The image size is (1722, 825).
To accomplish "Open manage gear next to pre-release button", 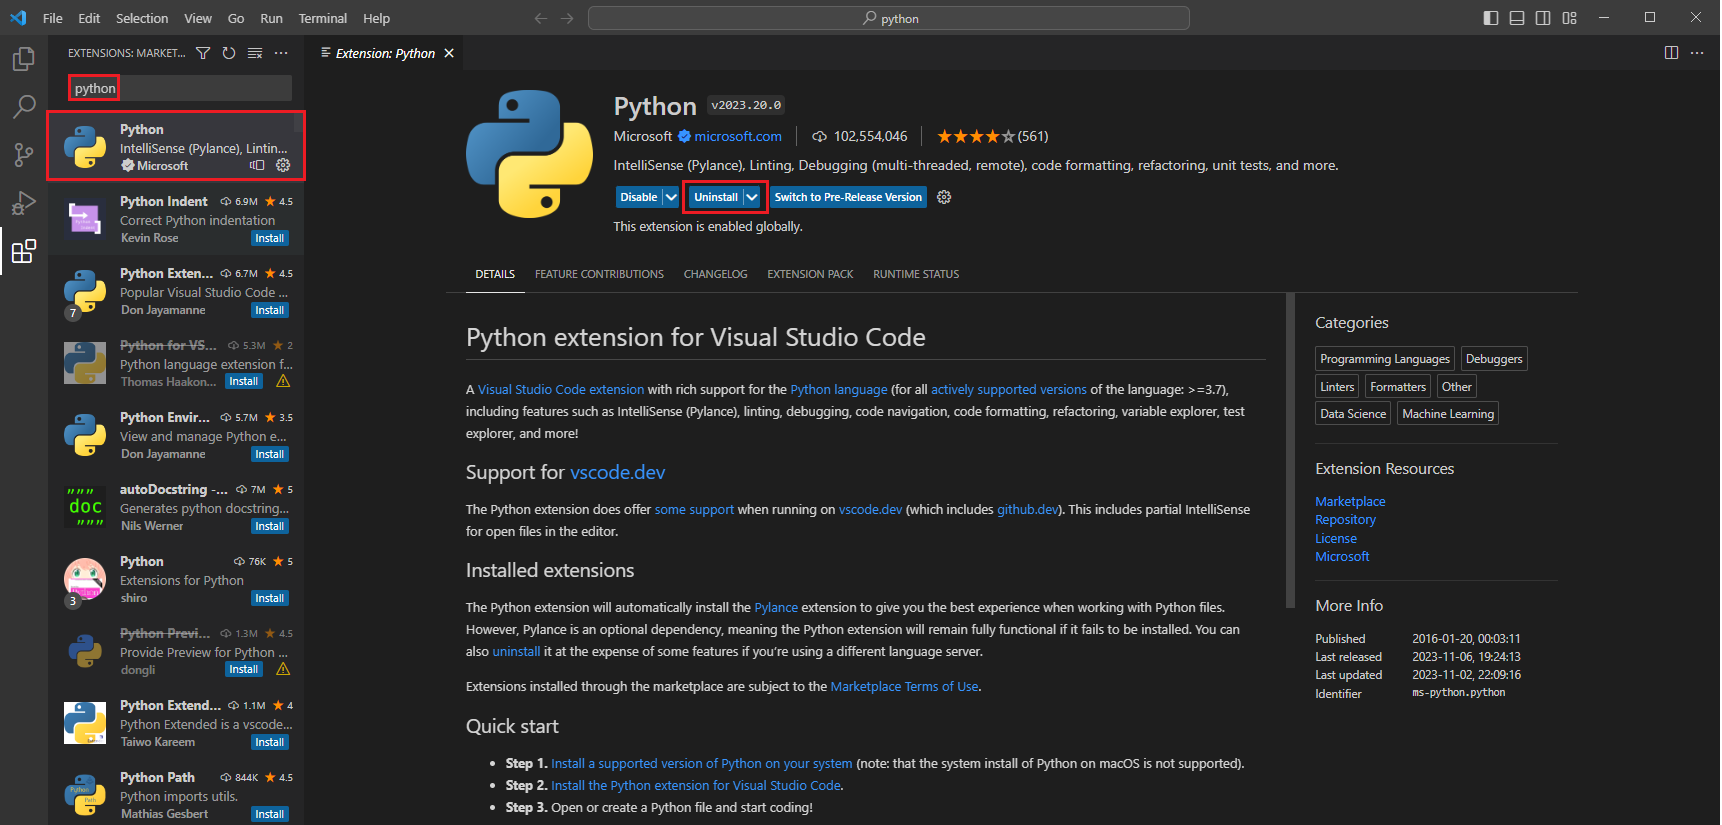I will click(944, 197).
